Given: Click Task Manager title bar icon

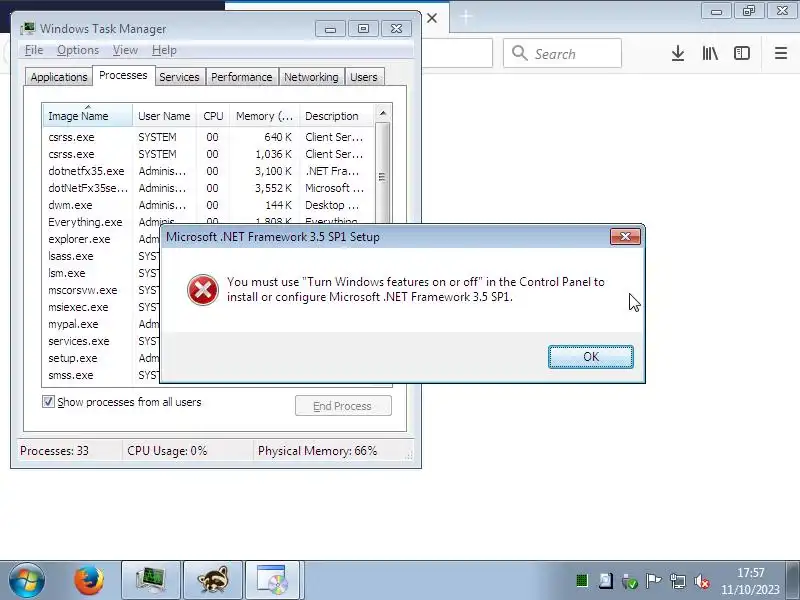Looking at the screenshot, I should pyautogui.click(x=28, y=29).
